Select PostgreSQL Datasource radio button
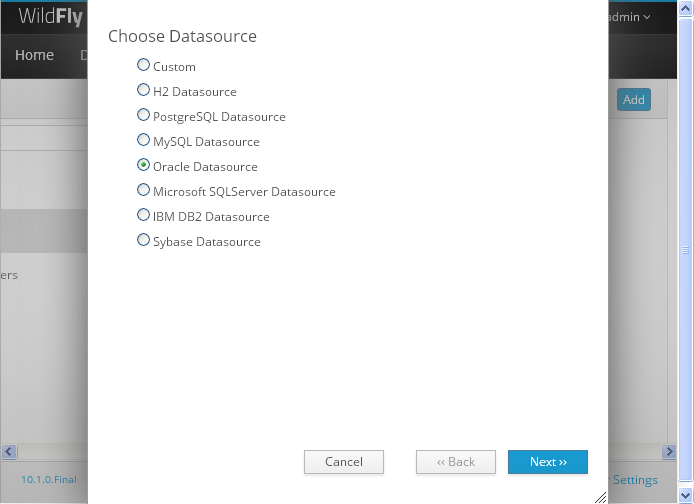694x504 pixels. (x=143, y=115)
